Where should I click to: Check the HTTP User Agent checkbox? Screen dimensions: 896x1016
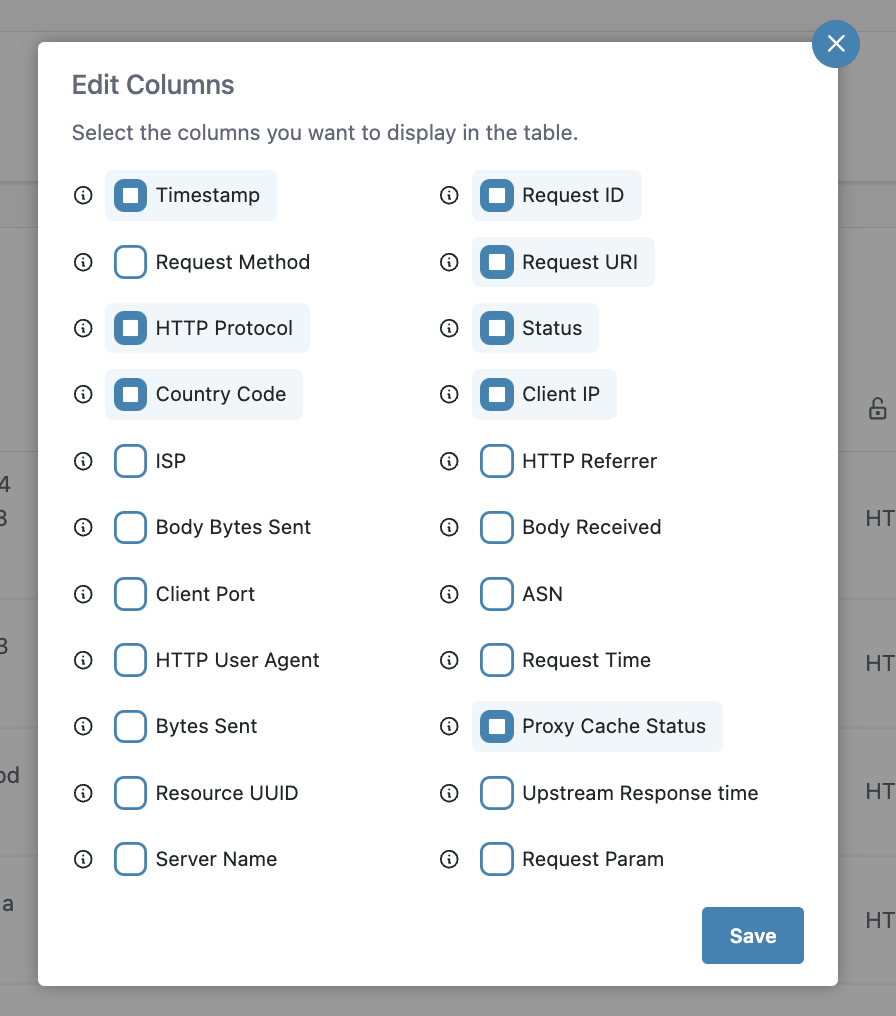click(130, 660)
